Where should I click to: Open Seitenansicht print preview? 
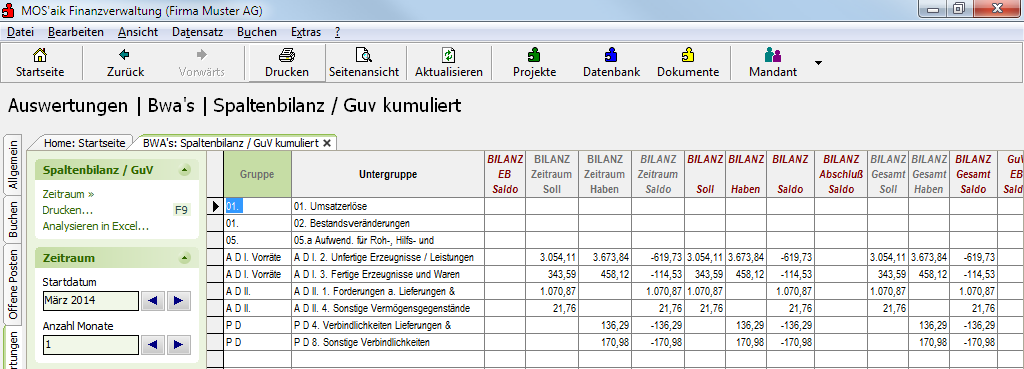364,55
